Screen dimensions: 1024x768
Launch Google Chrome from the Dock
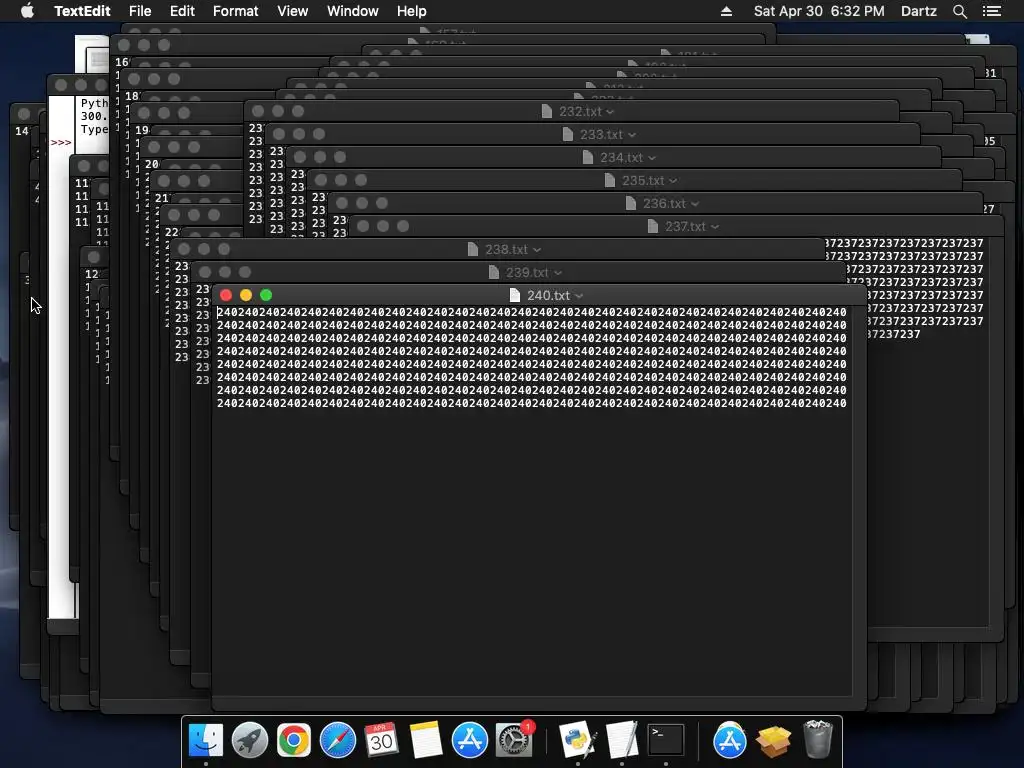(x=293, y=740)
